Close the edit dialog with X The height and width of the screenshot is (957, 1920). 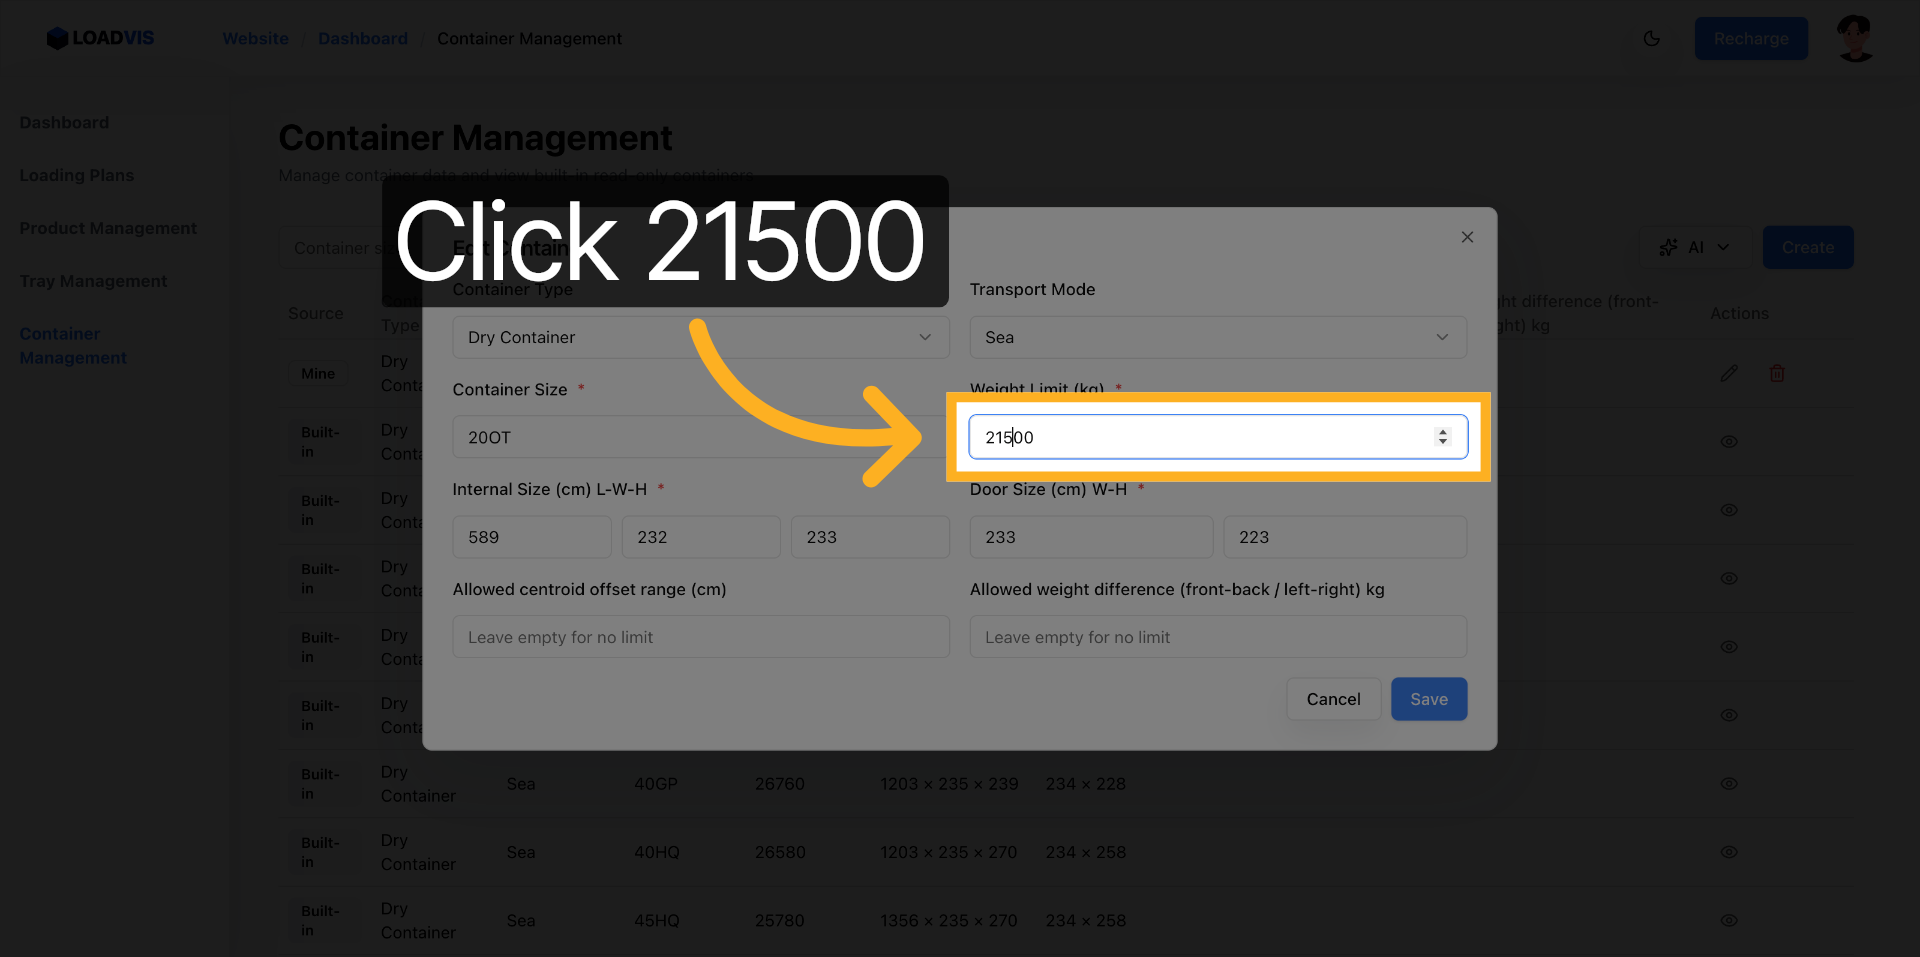click(1467, 237)
